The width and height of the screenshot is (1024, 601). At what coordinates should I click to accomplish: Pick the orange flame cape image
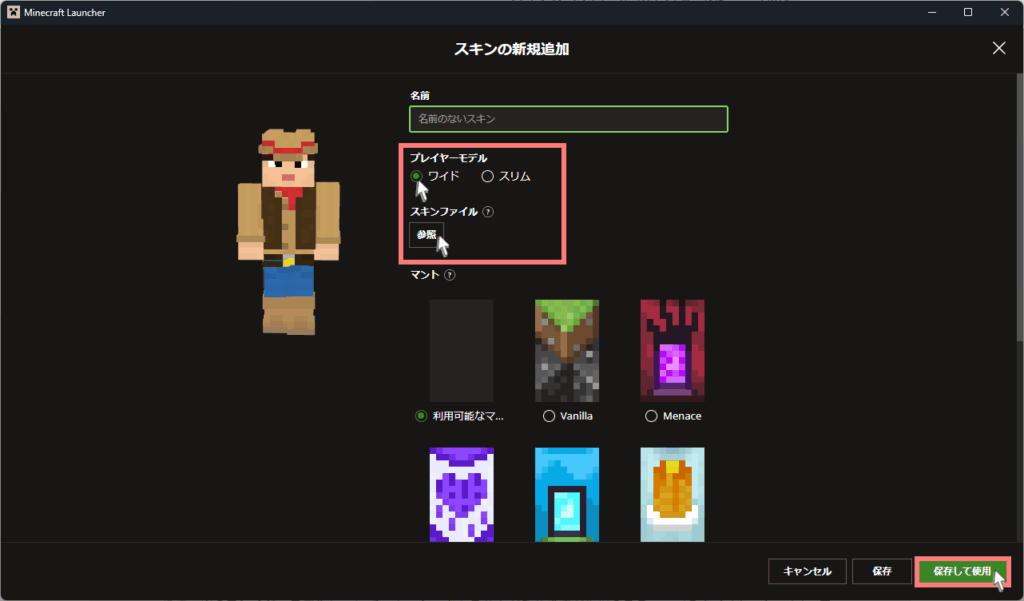click(672, 494)
